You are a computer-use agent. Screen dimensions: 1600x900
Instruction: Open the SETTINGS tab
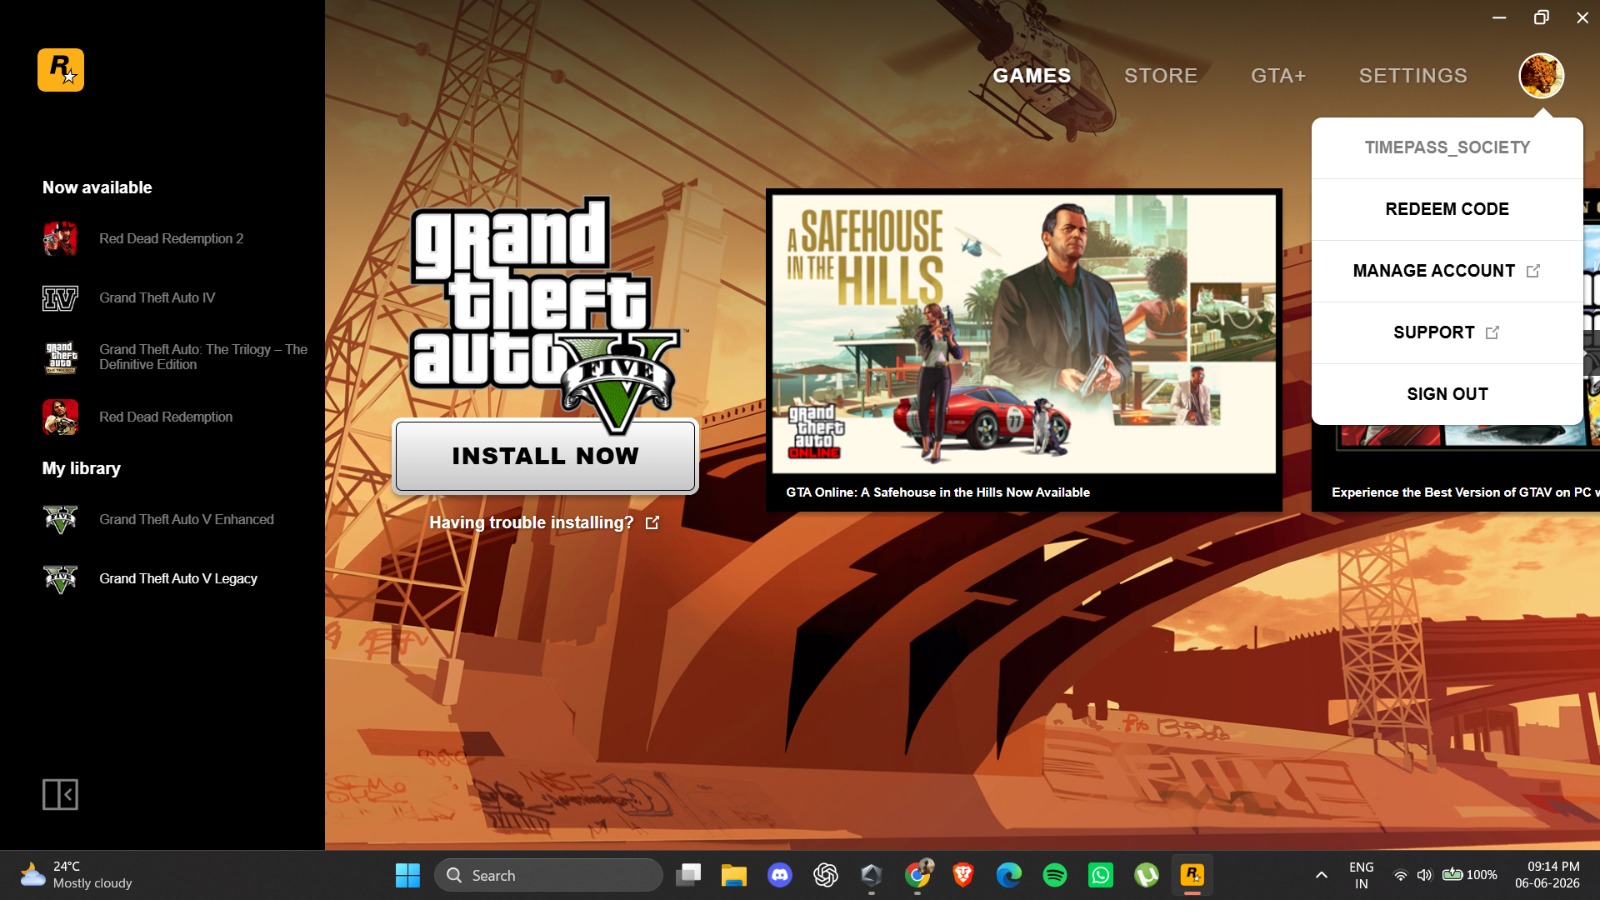coord(1413,75)
